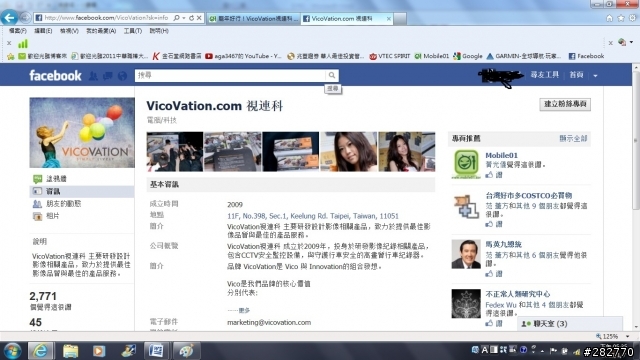
Task: Open the first browser menu bar item
Action: 17,31
